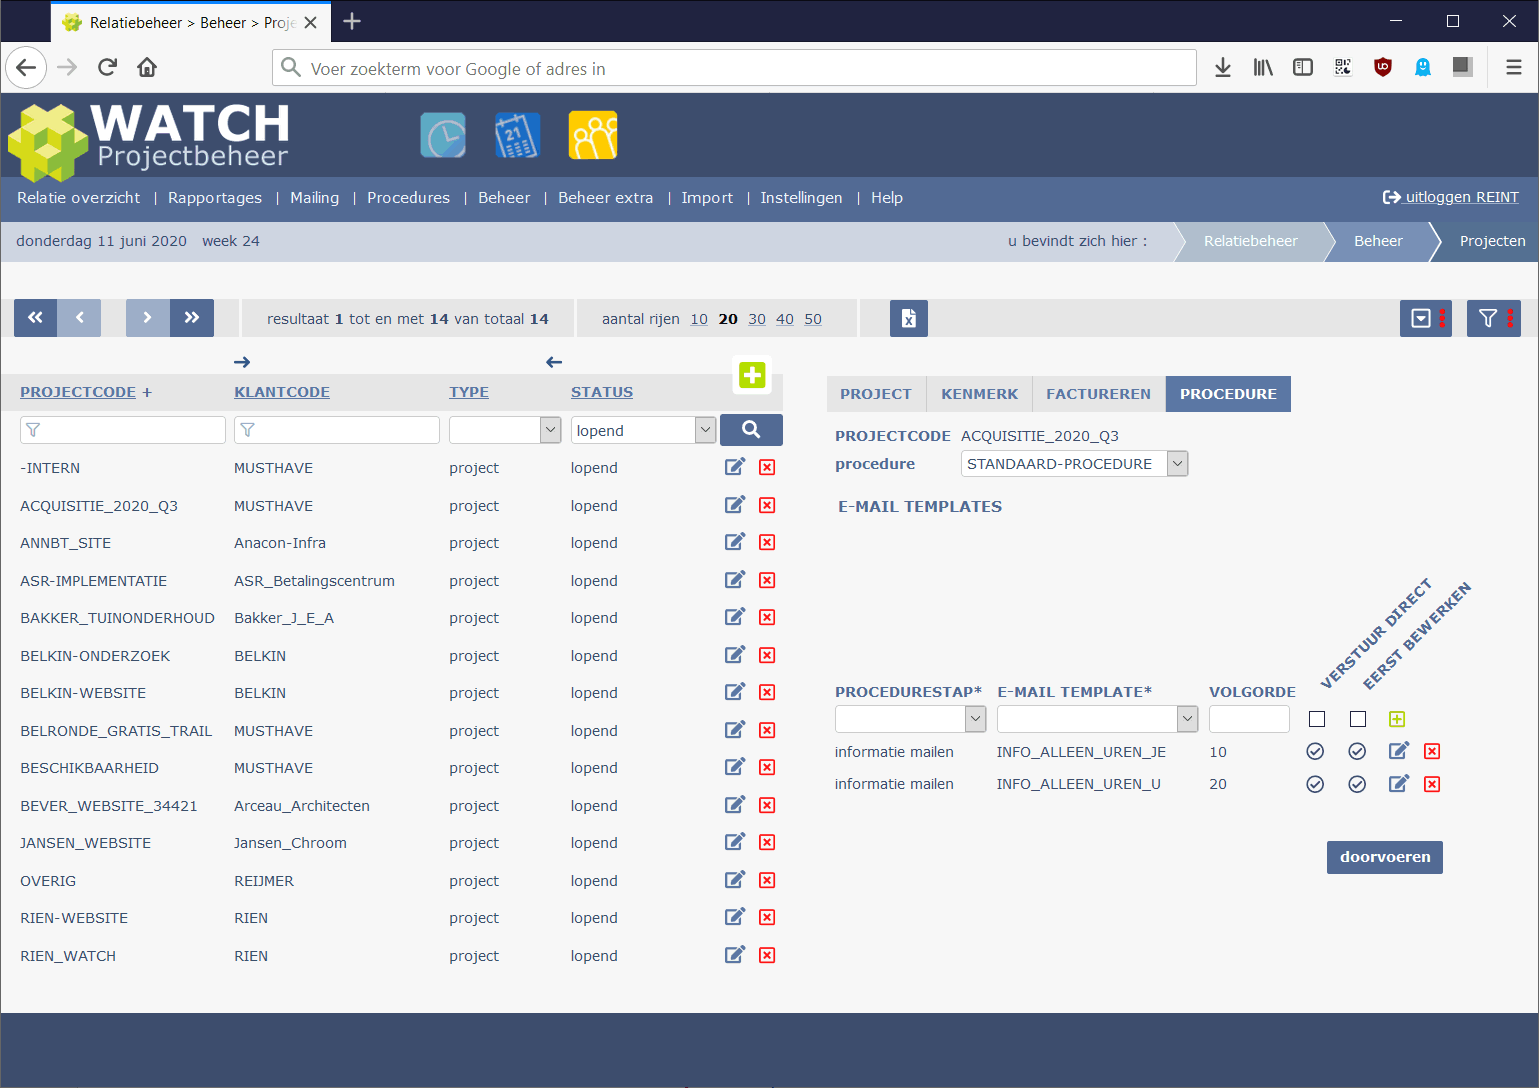Switch to the FACTUREREN tab
Screen dimensions: 1539x1088
click(1098, 394)
